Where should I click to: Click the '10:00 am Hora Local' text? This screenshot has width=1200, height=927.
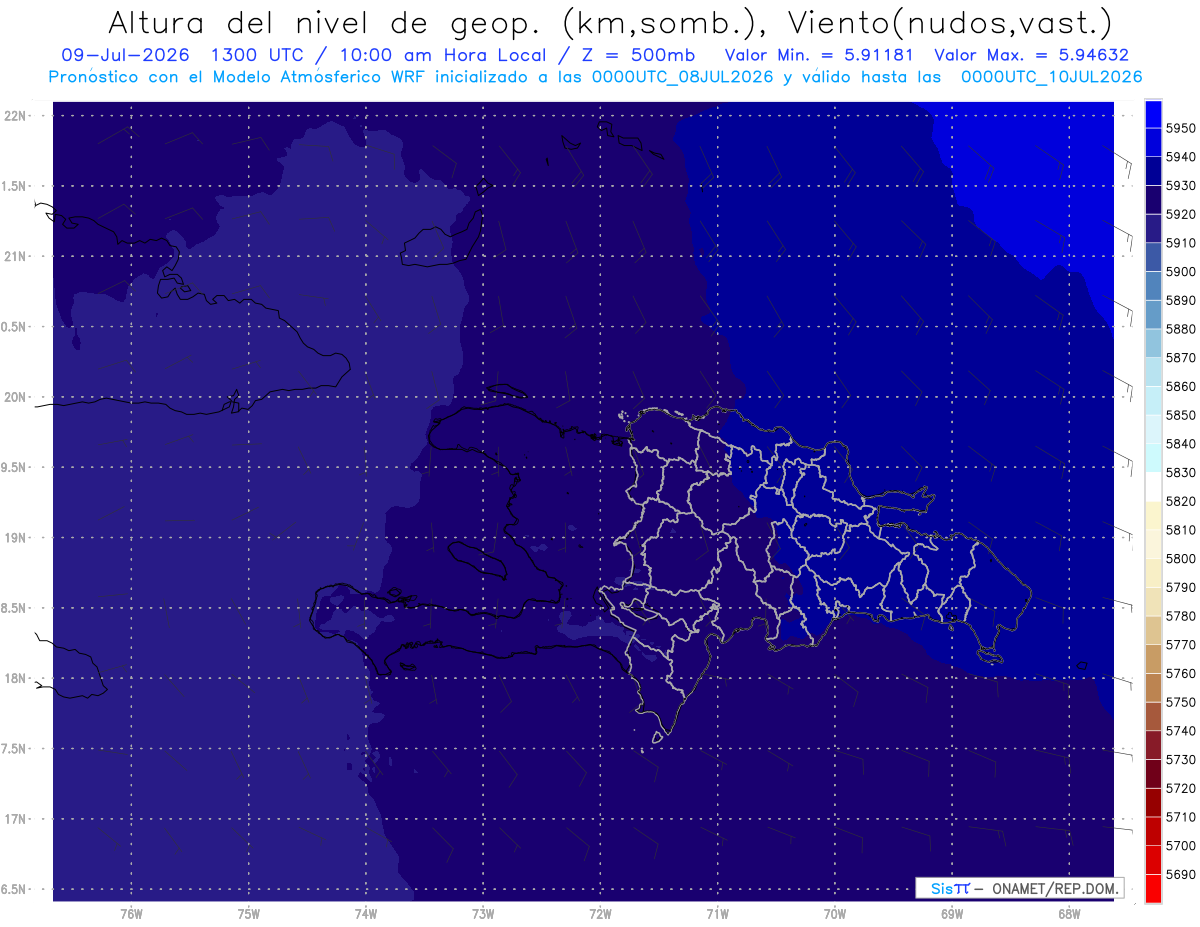[x=442, y=55]
